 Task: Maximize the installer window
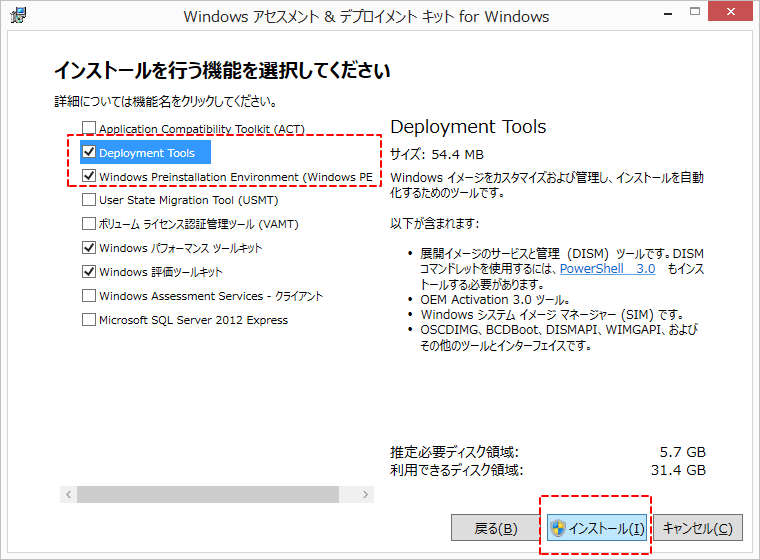pos(695,12)
